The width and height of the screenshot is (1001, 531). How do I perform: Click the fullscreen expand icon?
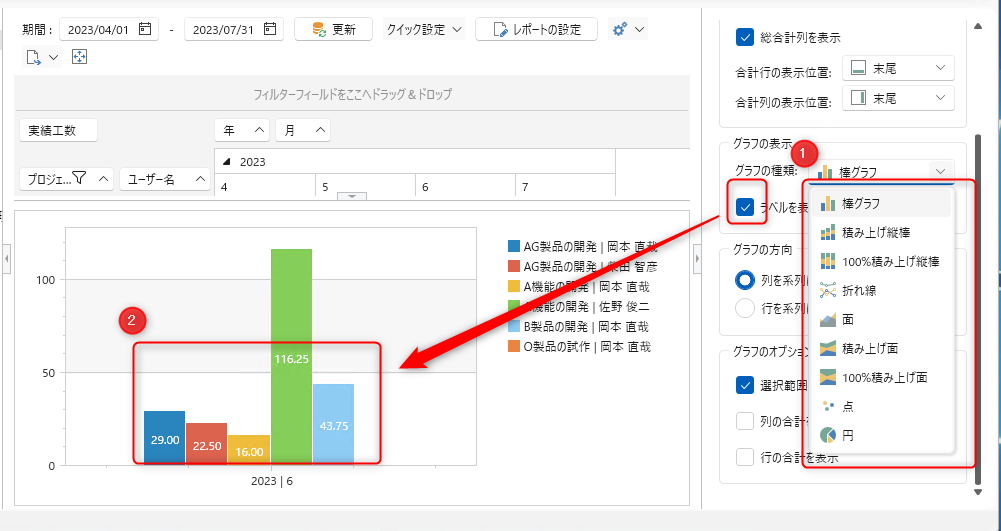[x=79, y=56]
